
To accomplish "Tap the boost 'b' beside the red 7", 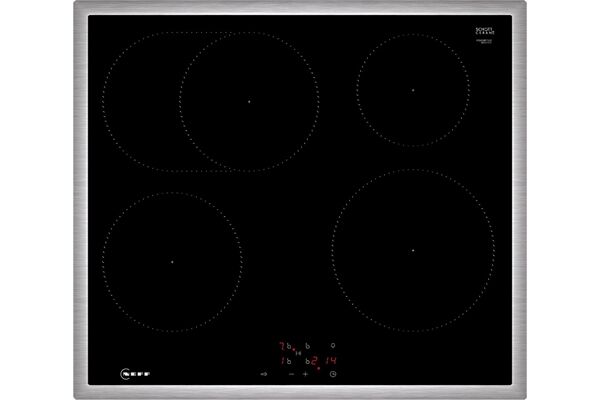I will [x=289, y=346].
